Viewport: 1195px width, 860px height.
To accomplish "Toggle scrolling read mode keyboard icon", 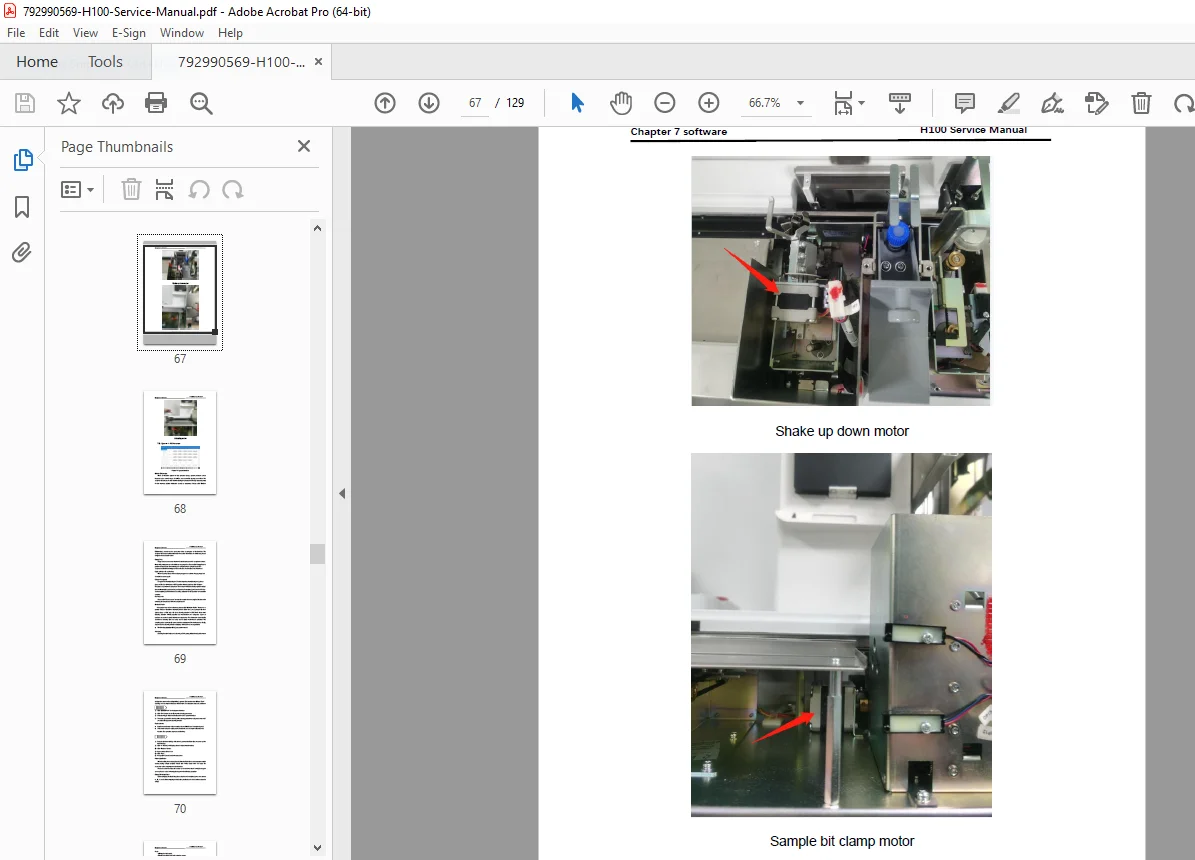I will [900, 103].
